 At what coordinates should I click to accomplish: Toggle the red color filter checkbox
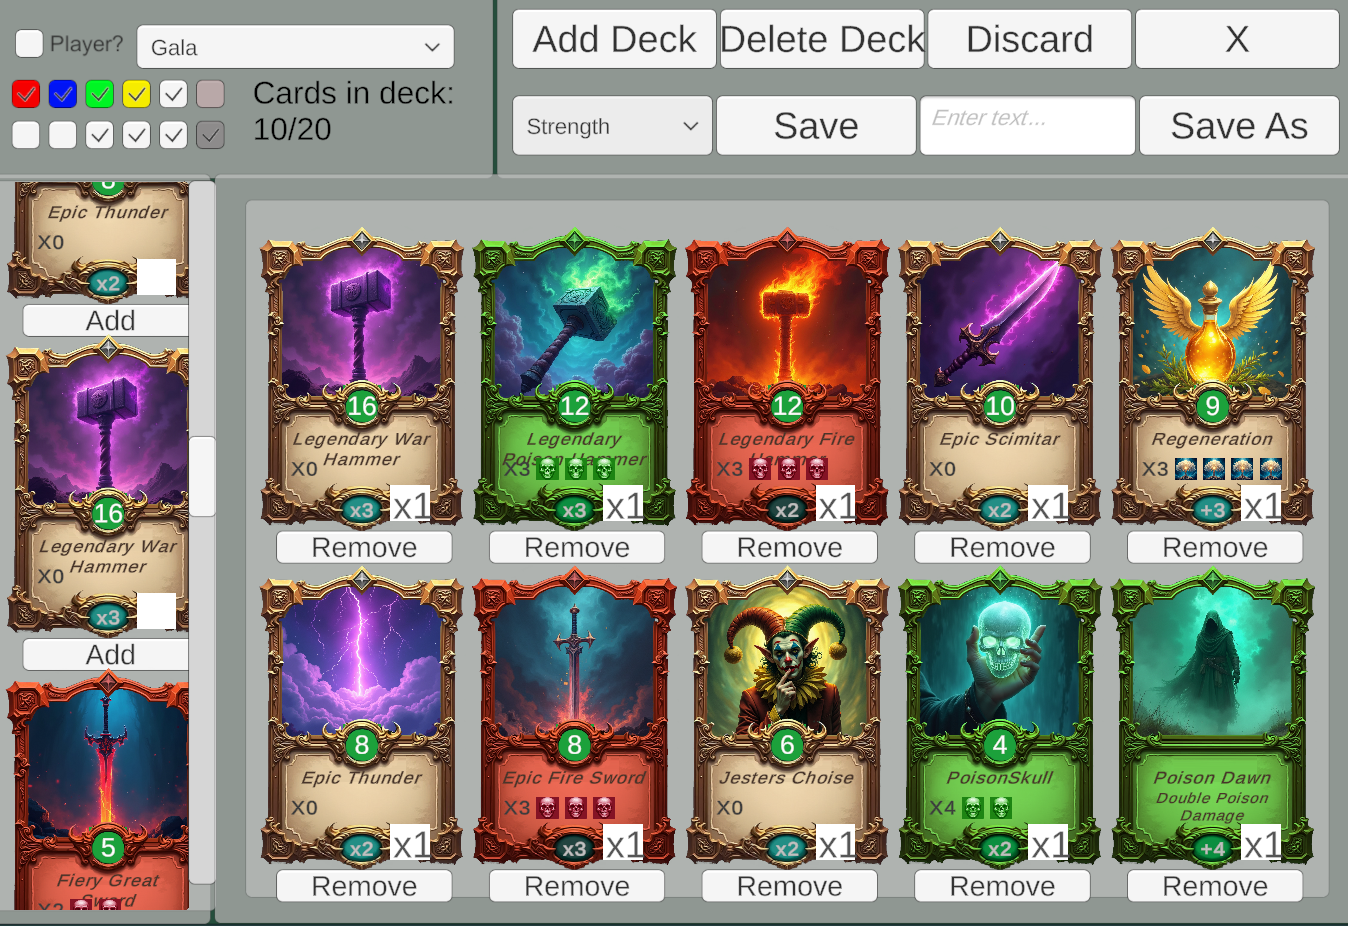(x=26, y=94)
